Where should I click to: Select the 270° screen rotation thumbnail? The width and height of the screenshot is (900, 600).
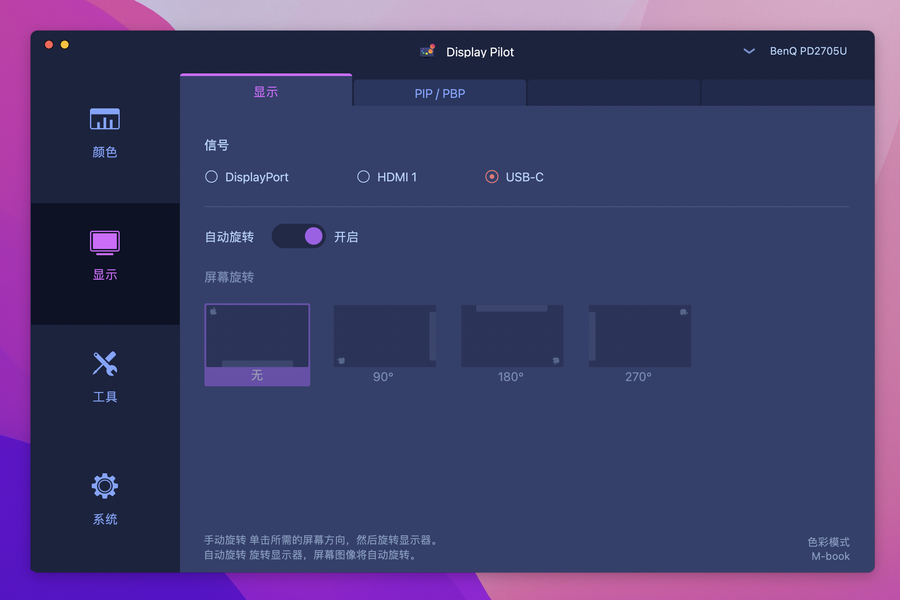(639, 336)
